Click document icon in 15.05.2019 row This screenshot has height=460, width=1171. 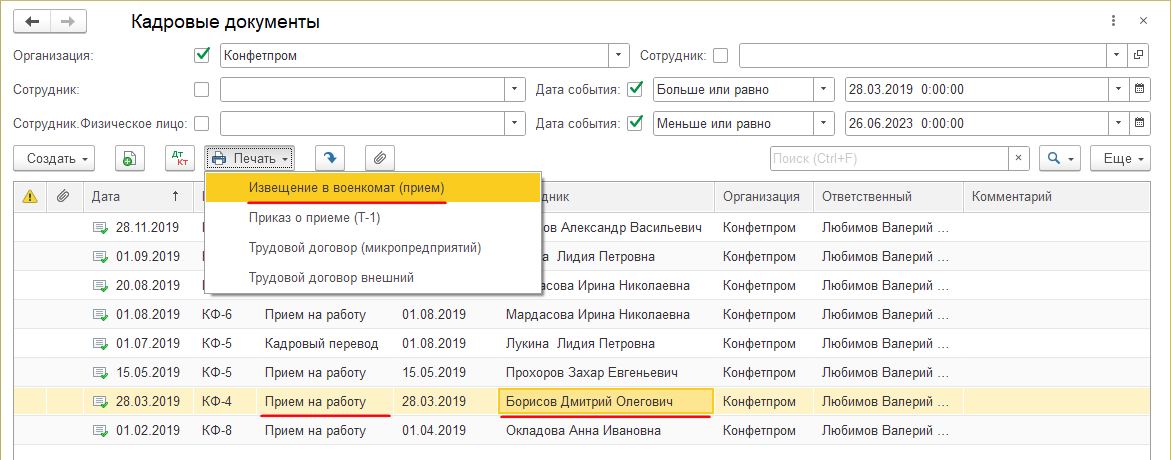(x=100, y=372)
